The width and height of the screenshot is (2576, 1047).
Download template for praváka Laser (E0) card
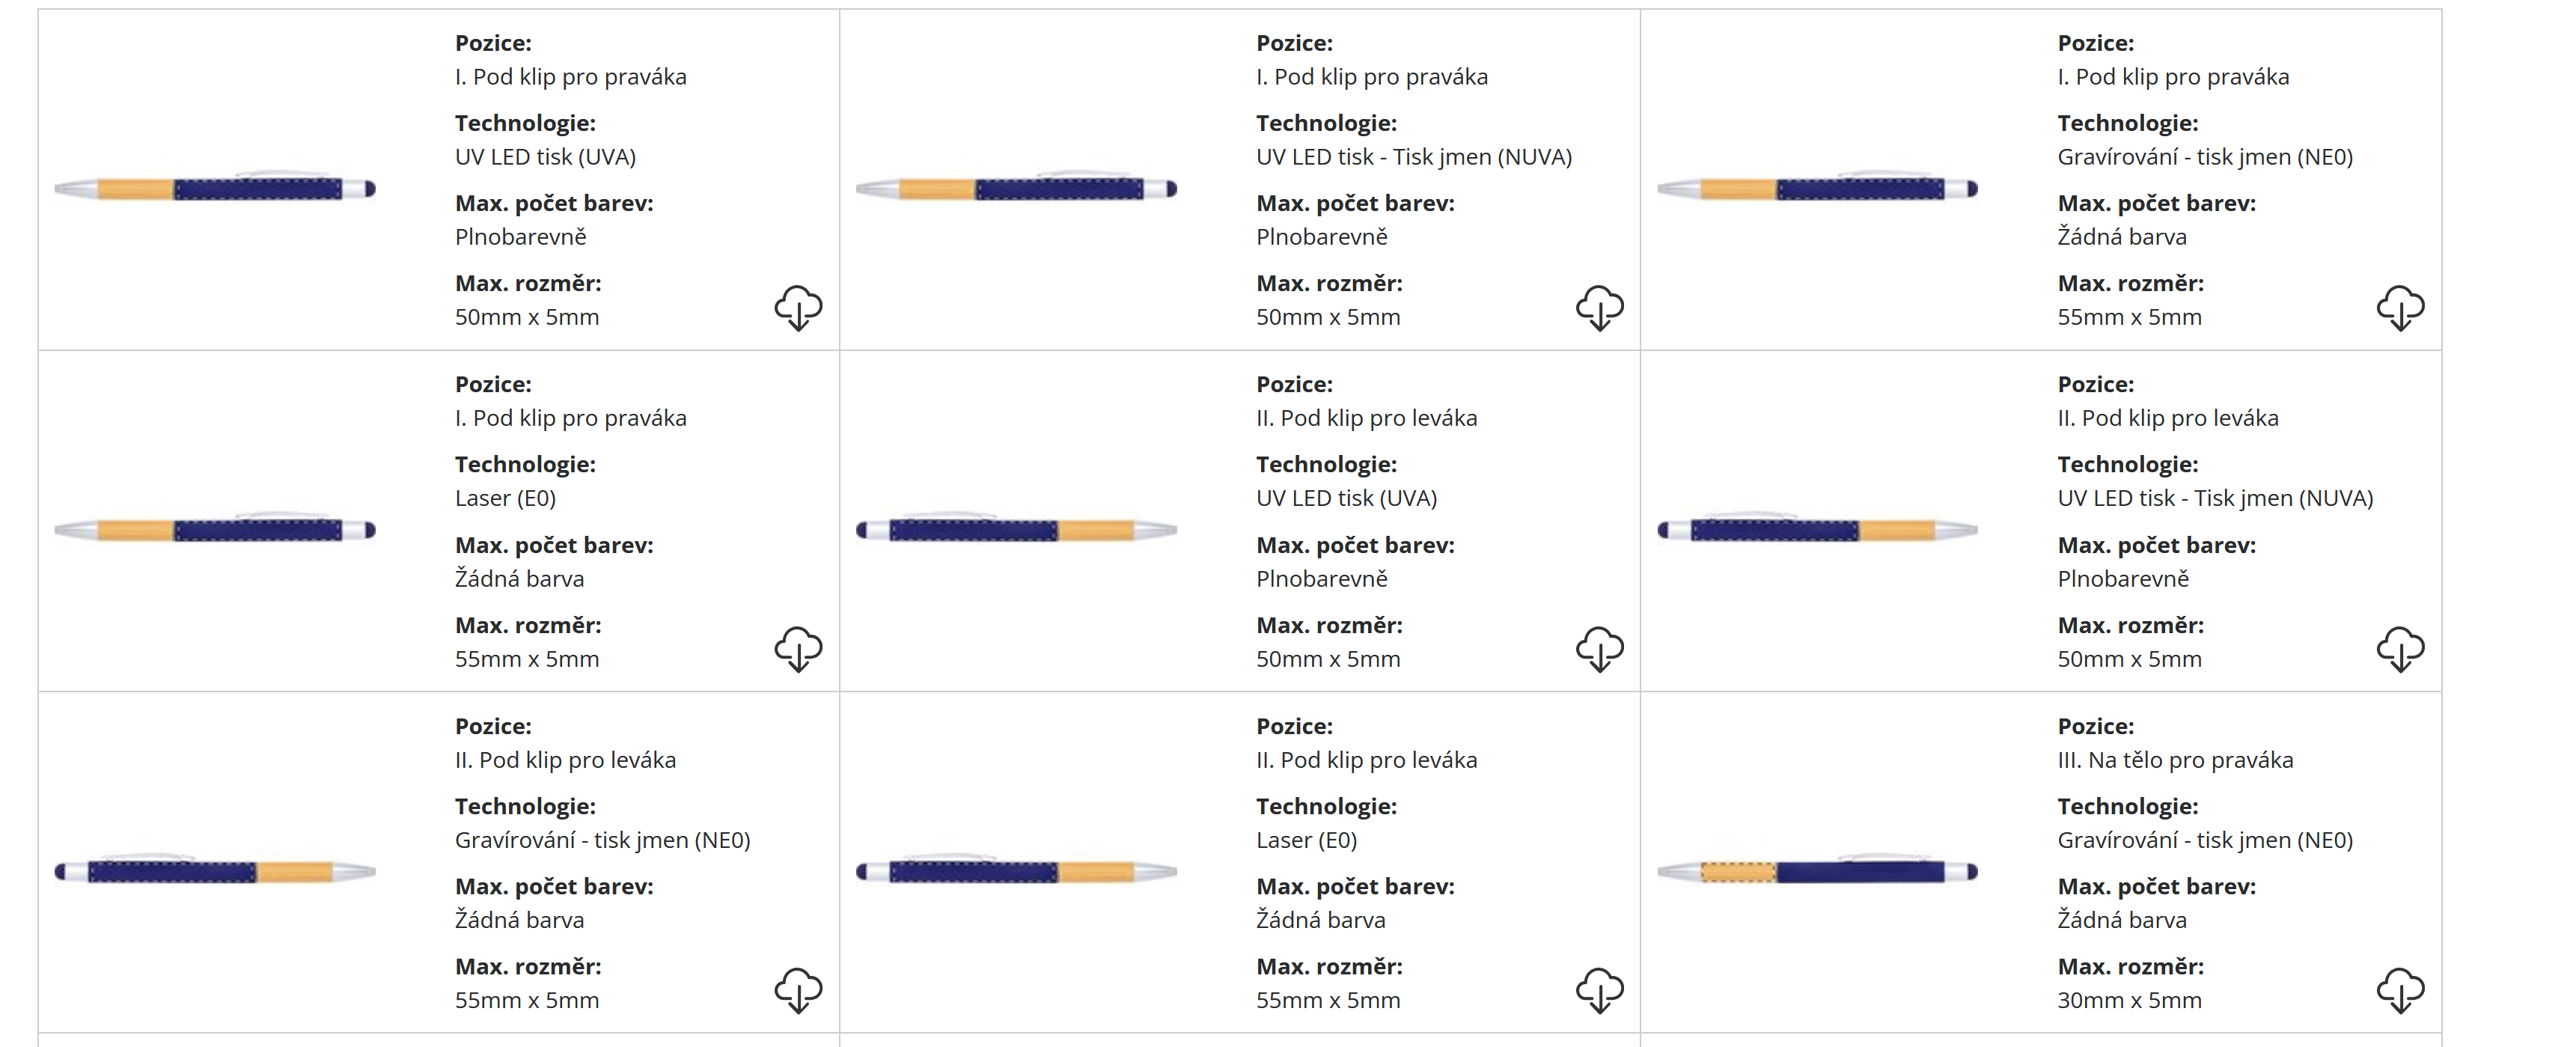pos(798,649)
